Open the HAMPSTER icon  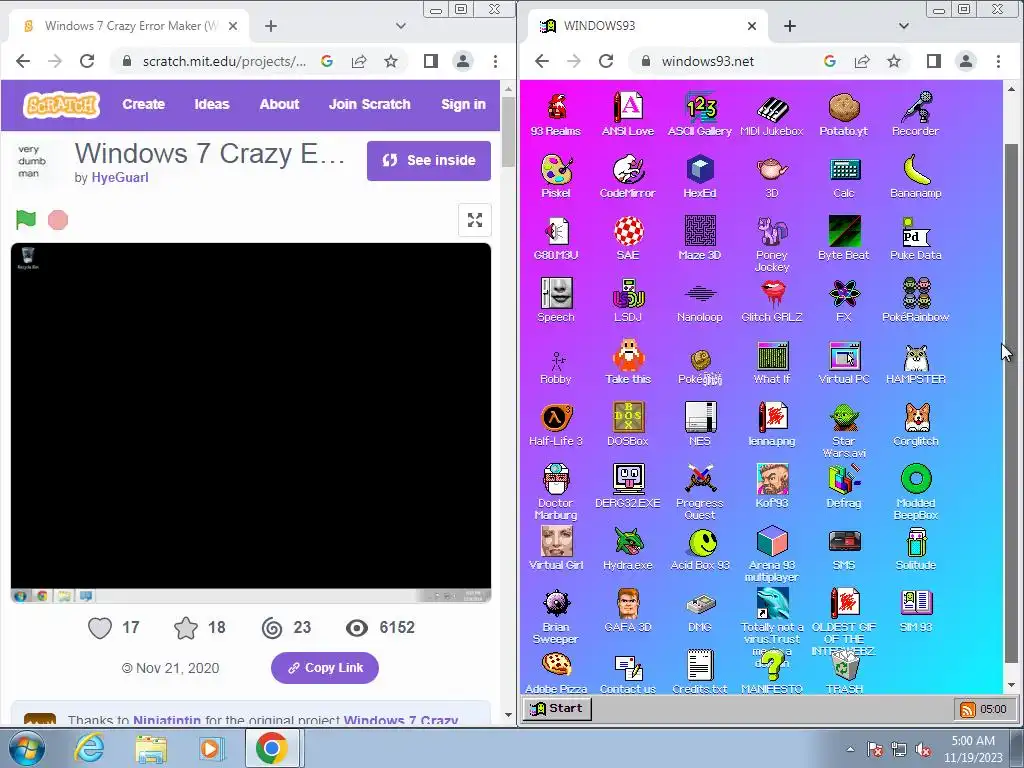916,362
